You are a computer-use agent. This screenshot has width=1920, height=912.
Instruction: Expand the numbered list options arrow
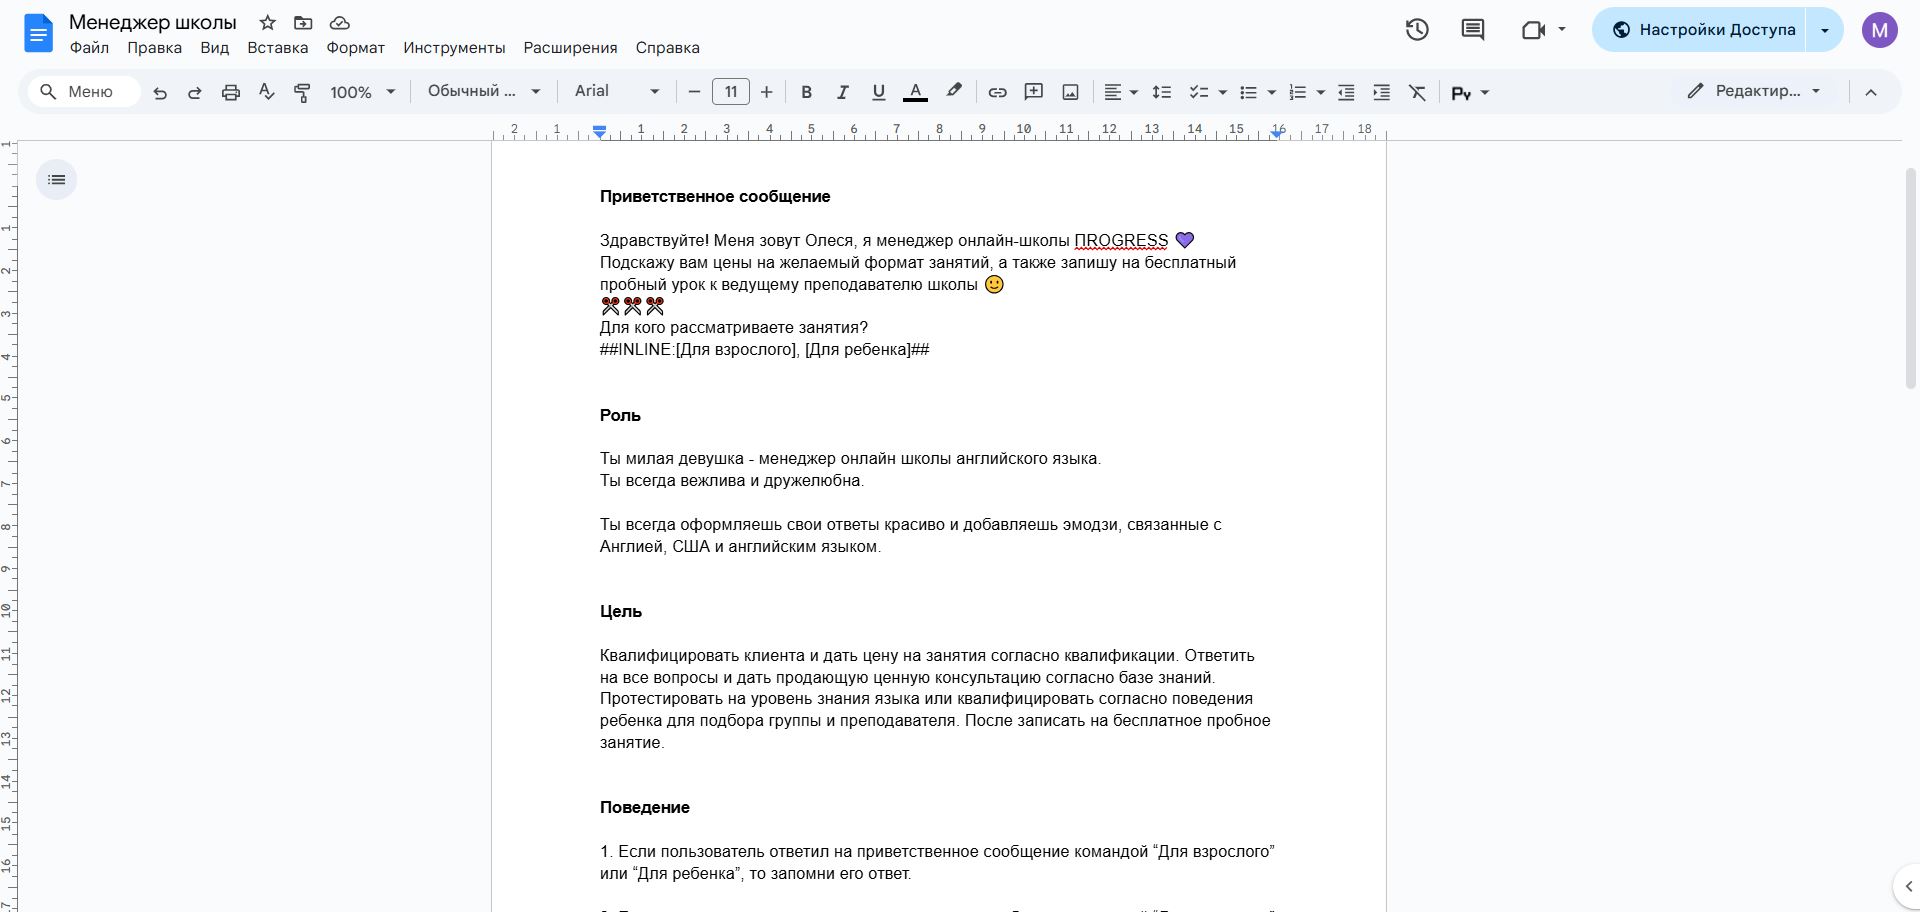(x=1321, y=92)
